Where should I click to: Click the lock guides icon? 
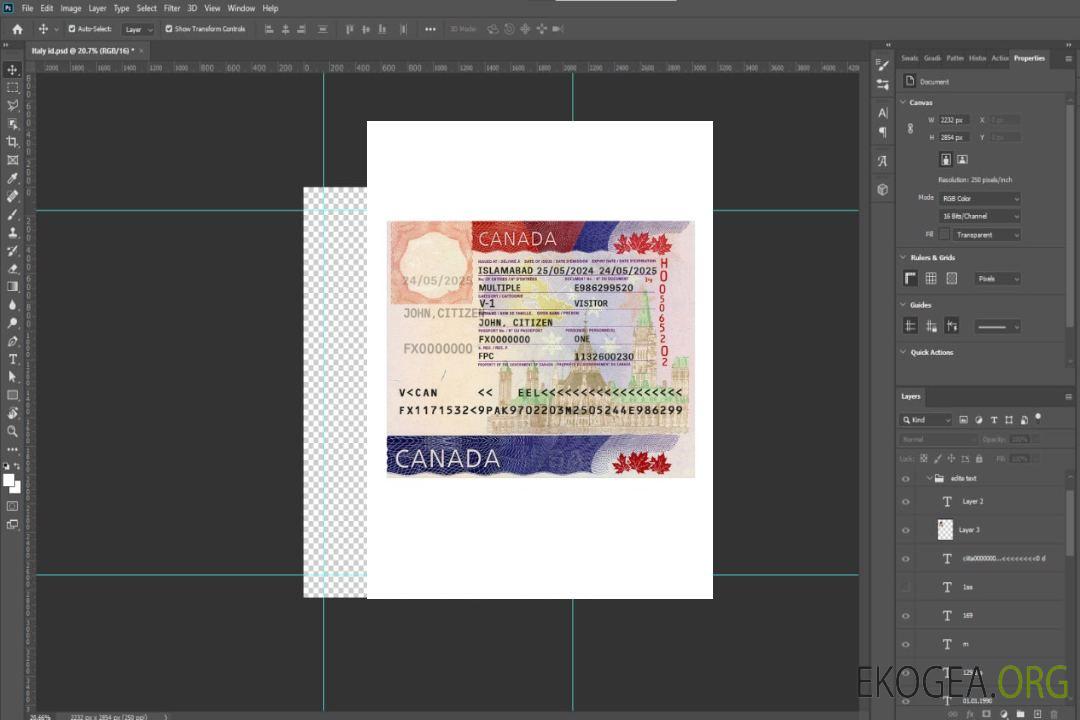[x=931, y=327]
